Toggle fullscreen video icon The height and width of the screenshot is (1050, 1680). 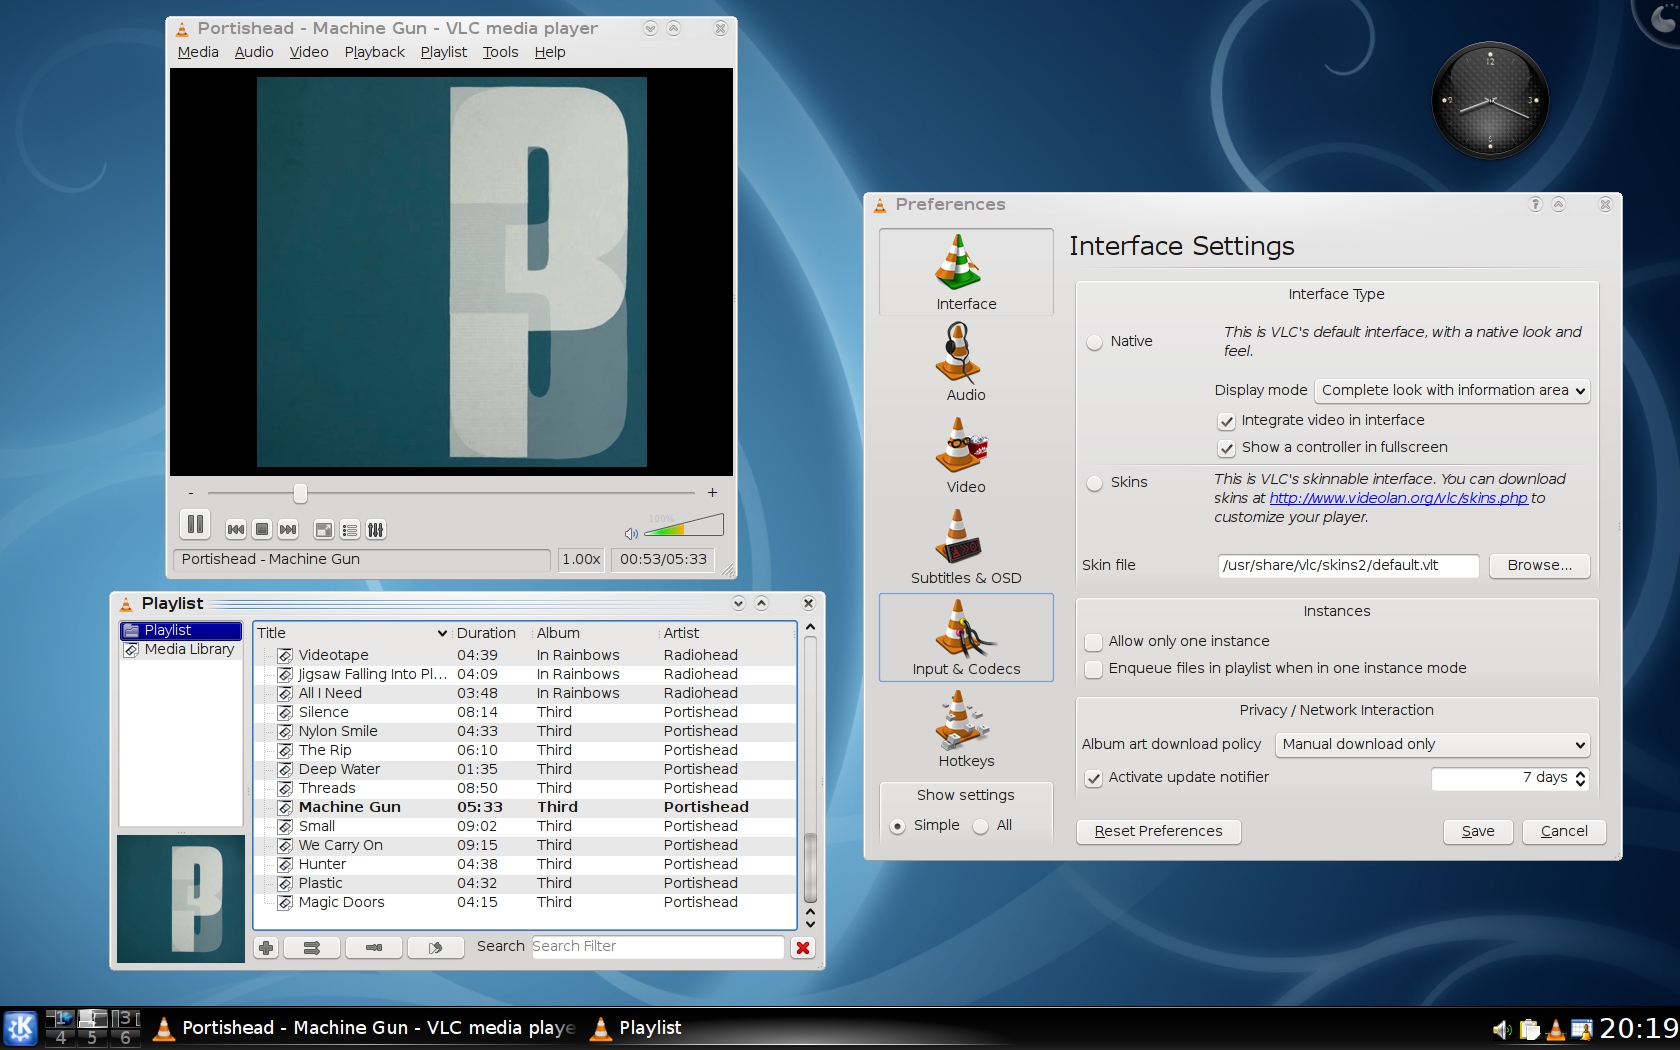[x=323, y=530]
